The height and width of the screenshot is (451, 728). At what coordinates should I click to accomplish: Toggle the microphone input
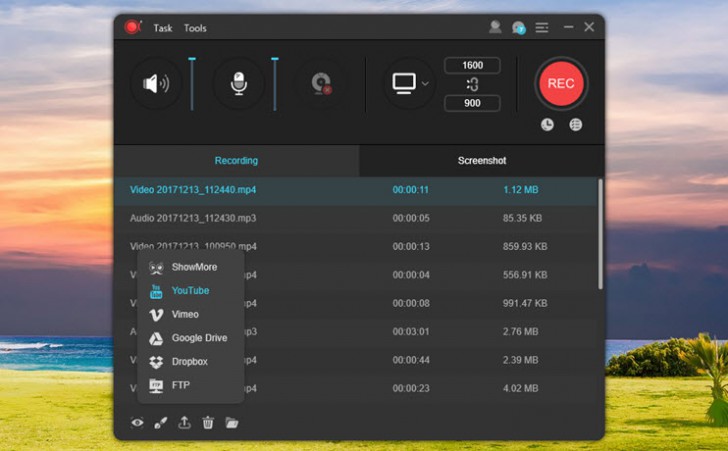(x=238, y=84)
